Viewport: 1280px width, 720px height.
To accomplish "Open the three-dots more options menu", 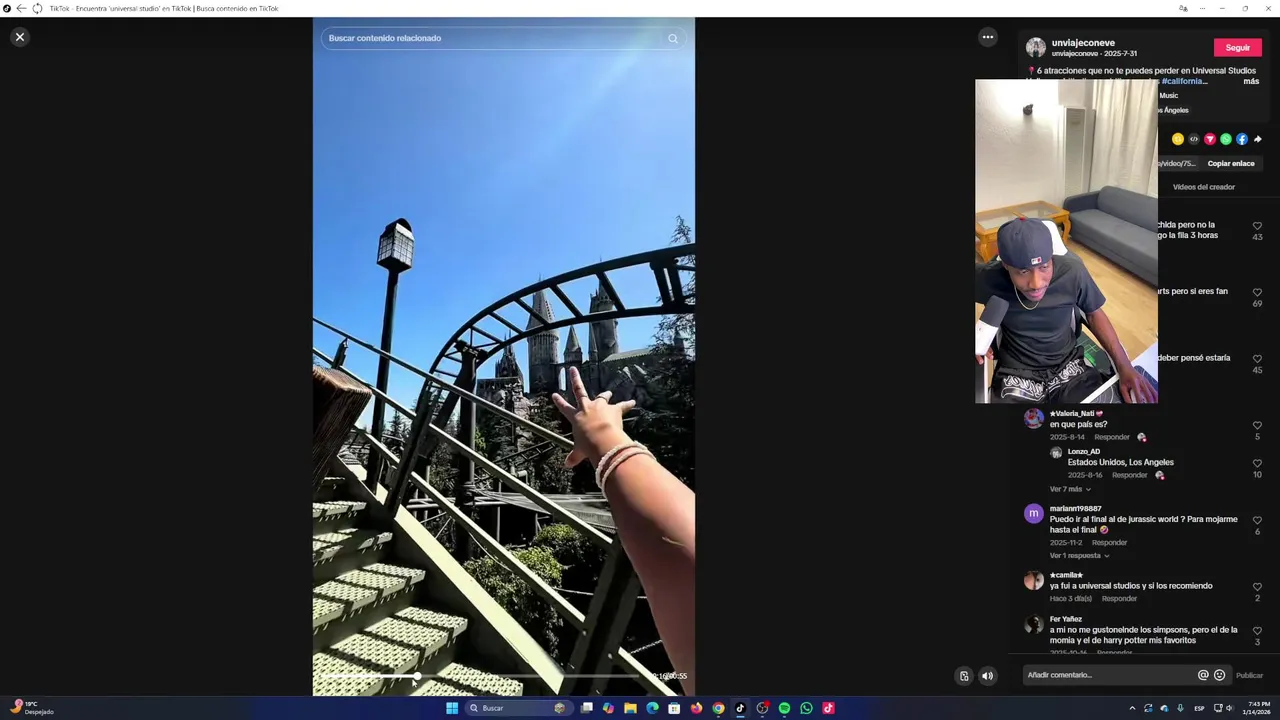I will (x=988, y=37).
